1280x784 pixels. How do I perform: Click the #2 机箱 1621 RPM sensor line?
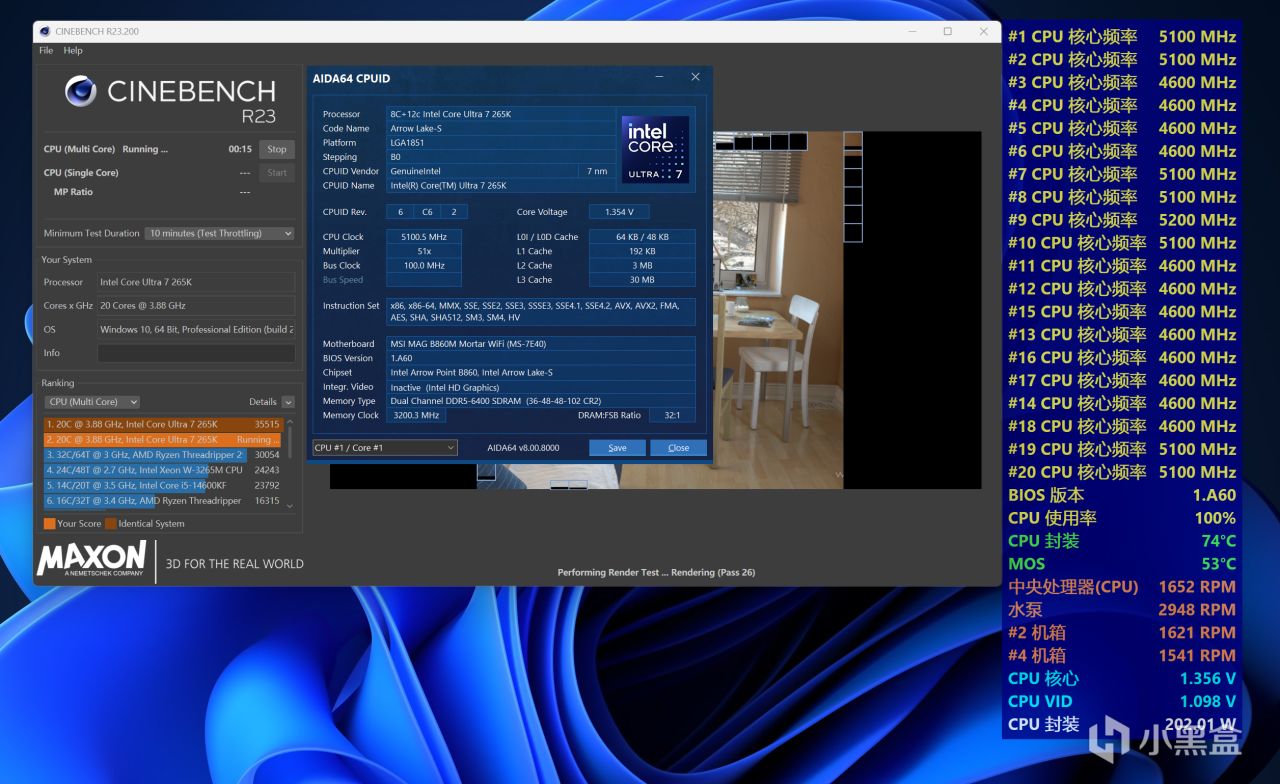pyautogui.click(x=1122, y=632)
